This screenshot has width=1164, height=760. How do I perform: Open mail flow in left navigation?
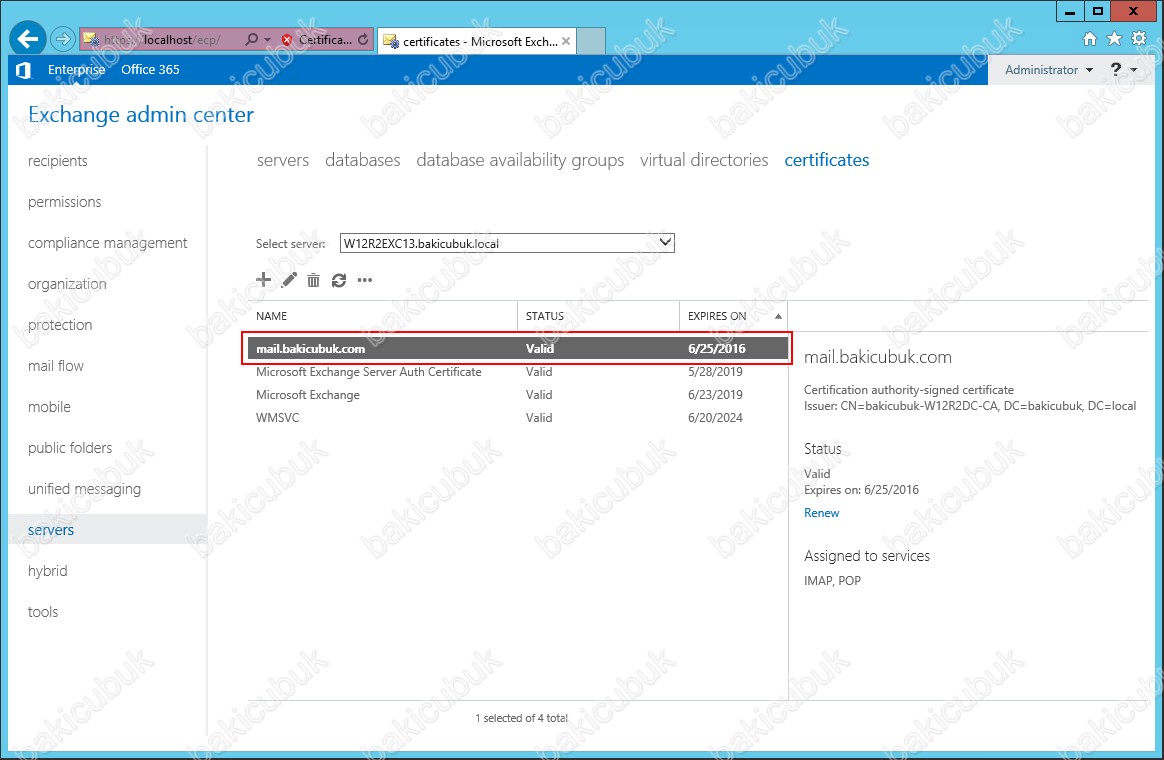56,366
